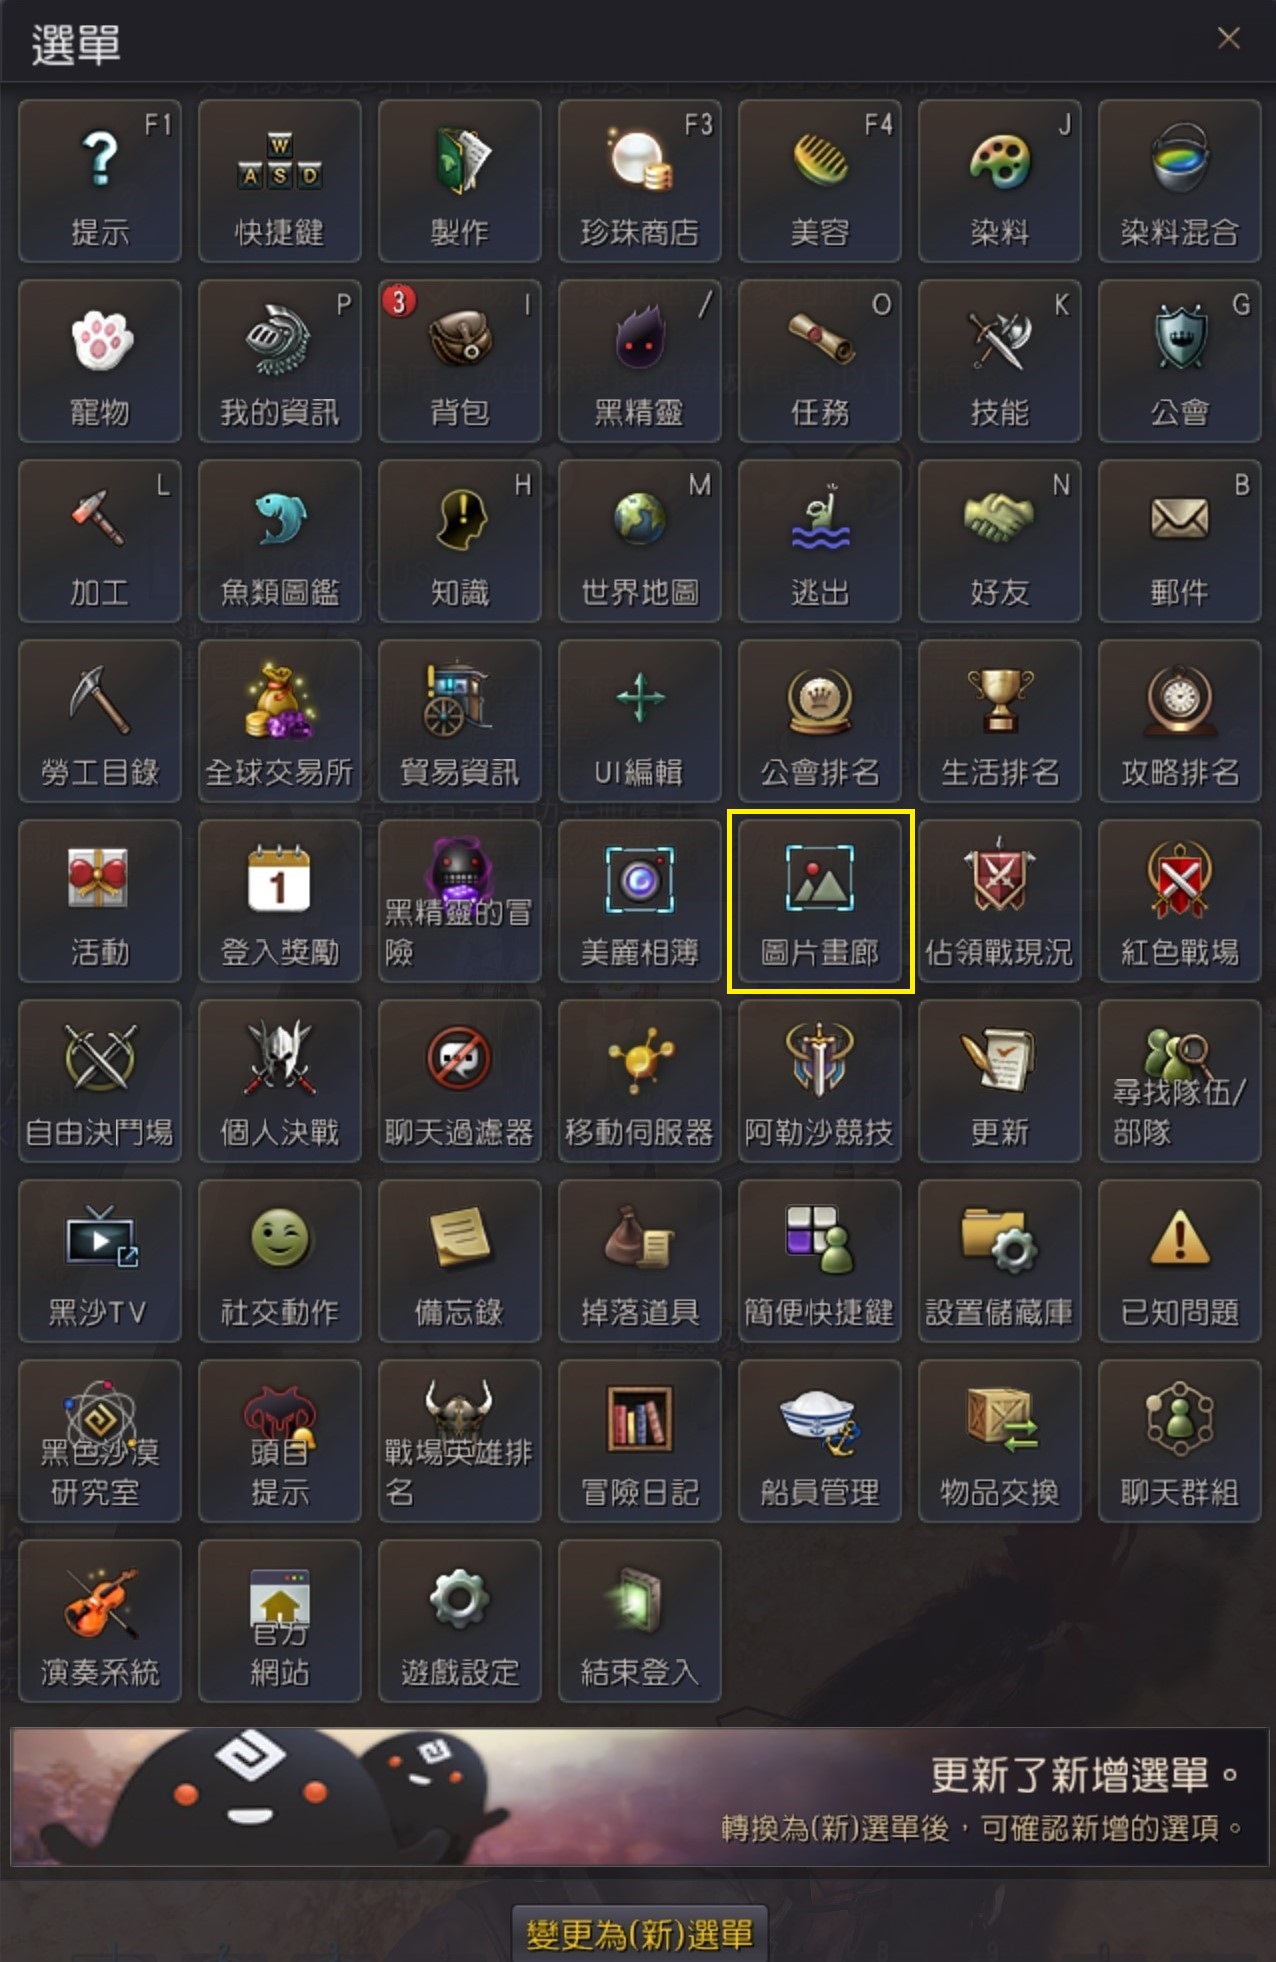Click the 變更為(新)選單 button
This screenshot has width=1276, height=1962.
point(640,1934)
